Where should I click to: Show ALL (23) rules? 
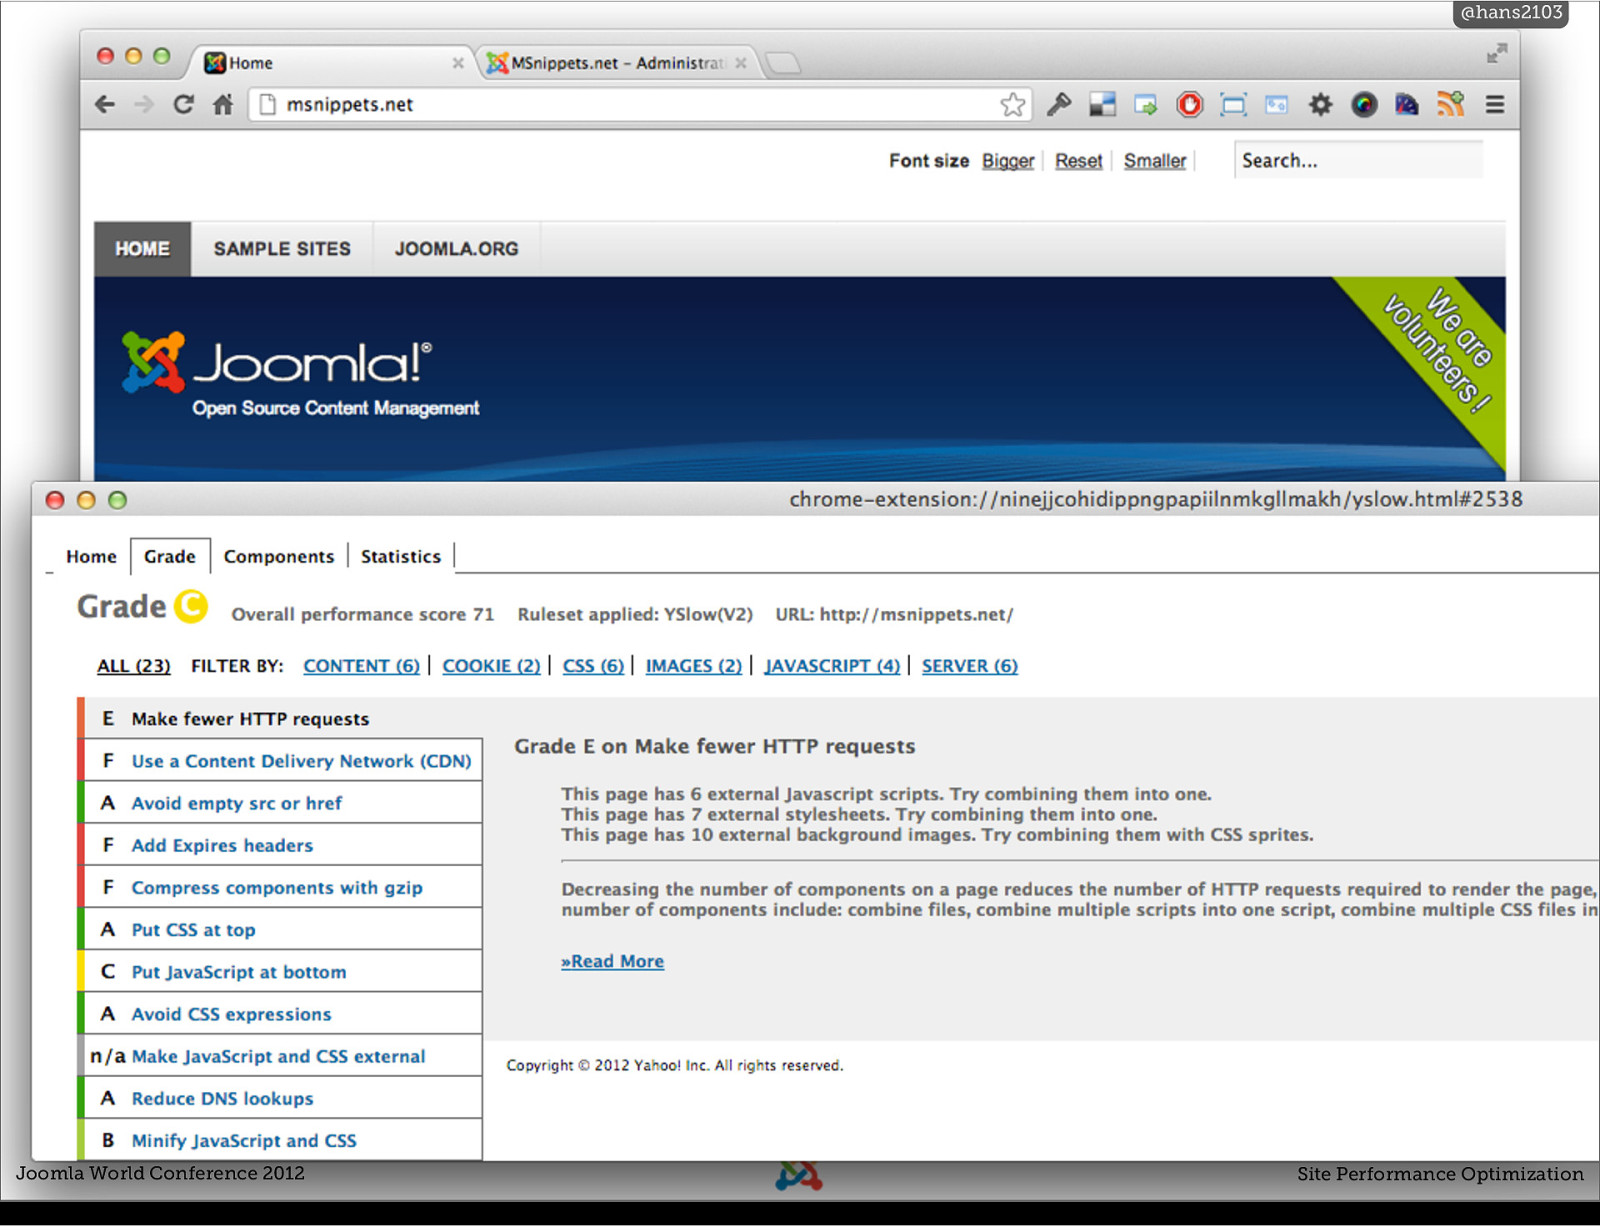pos(134,666)
